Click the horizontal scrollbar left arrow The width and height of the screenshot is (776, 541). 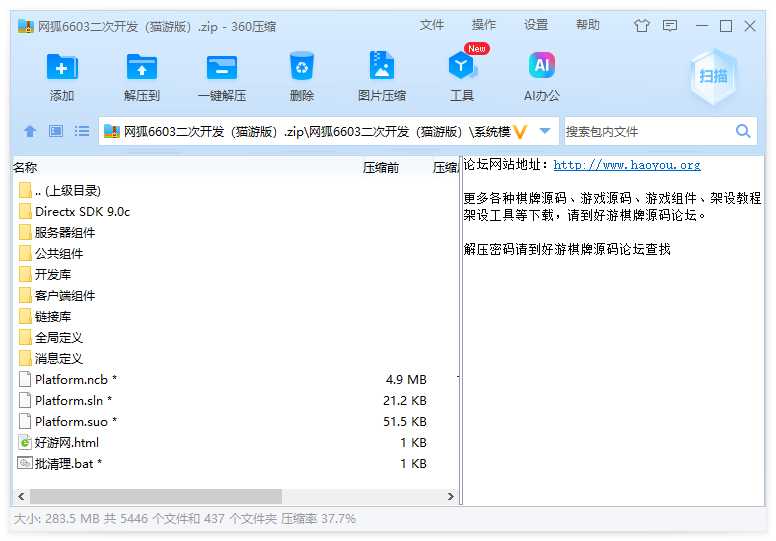pos(21,496)
